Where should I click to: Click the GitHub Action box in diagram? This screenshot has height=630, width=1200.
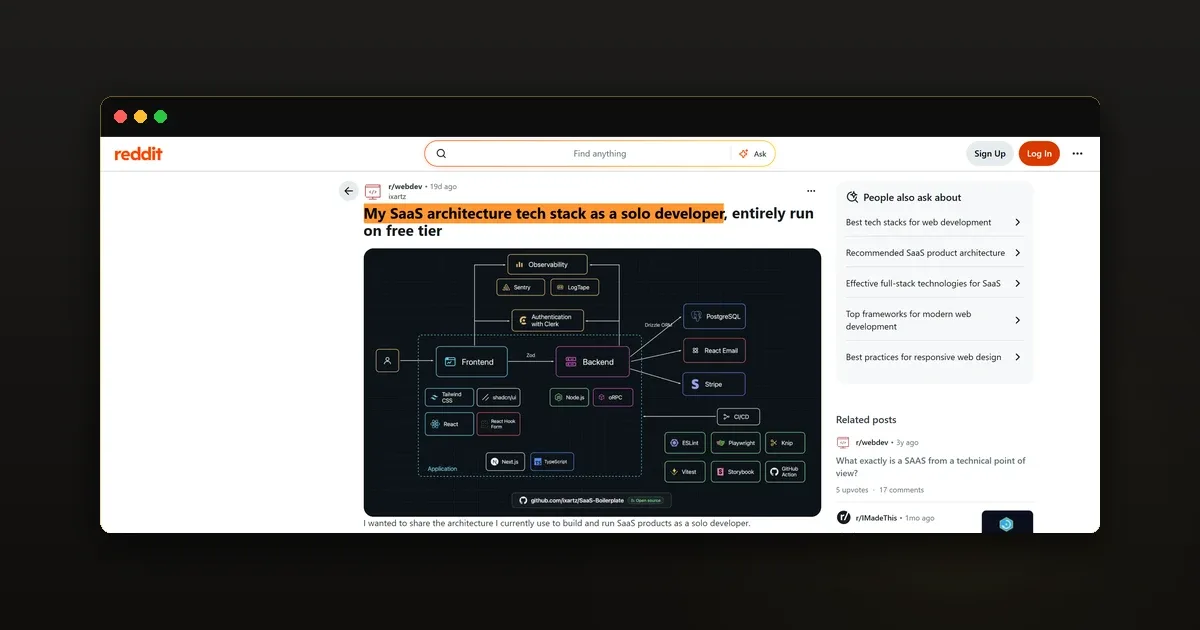pyautogui.click(x=785, y=471)
